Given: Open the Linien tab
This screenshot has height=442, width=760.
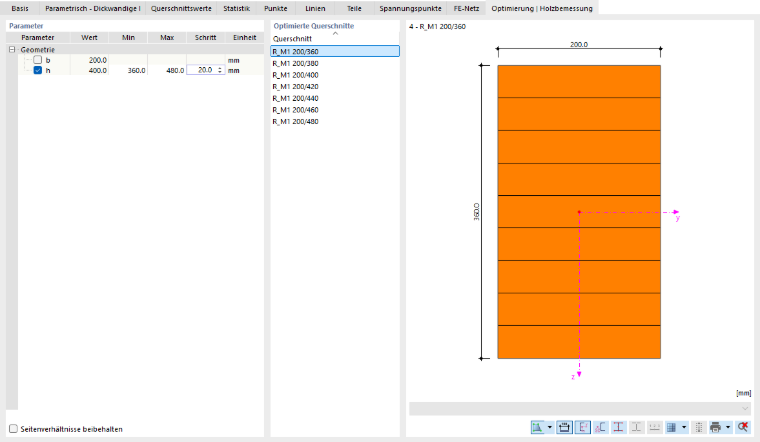Looking at the screenshot, I should pos(315,8).
